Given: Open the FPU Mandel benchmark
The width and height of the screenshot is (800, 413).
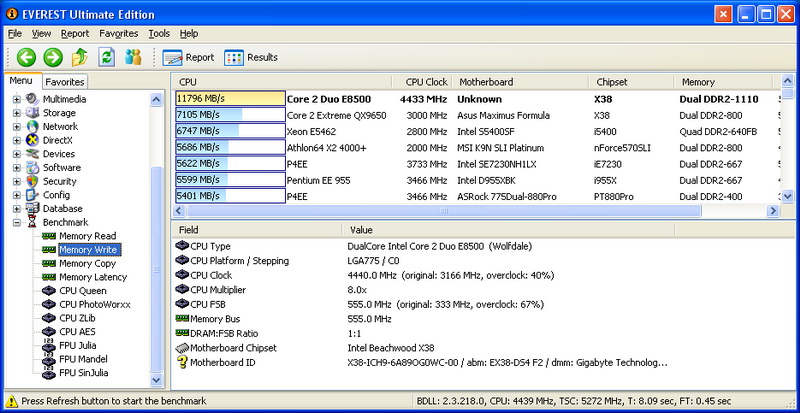Looking at the screenshot, I should point(83,359).
